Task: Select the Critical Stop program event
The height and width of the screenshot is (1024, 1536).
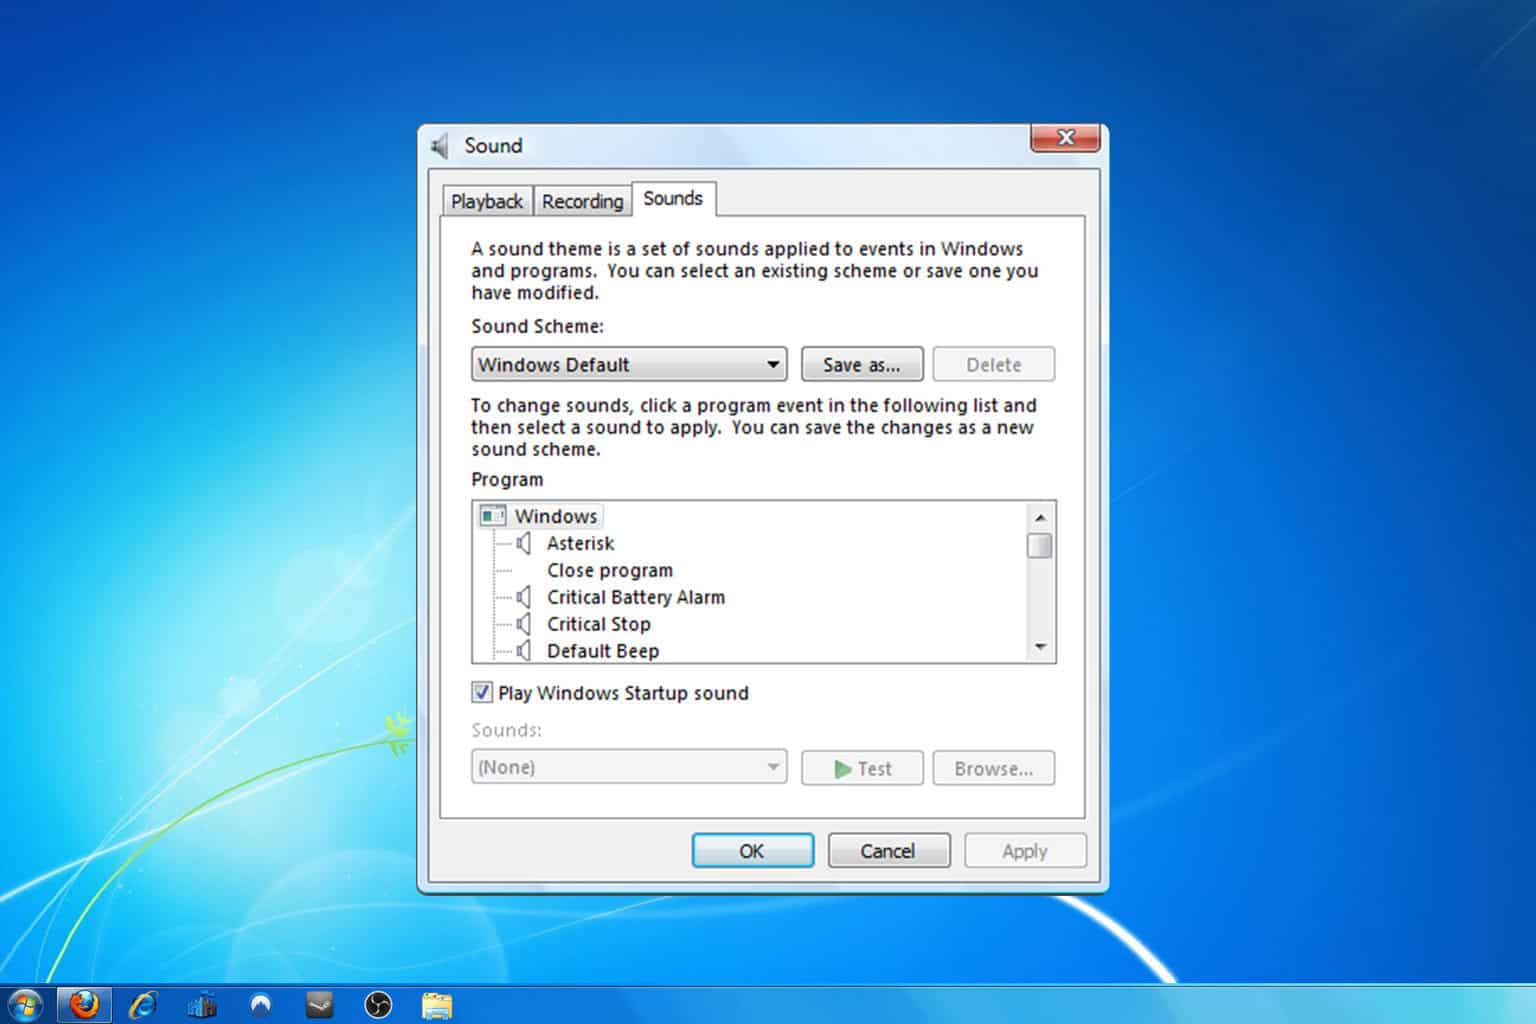Action: tap(598, 624)
